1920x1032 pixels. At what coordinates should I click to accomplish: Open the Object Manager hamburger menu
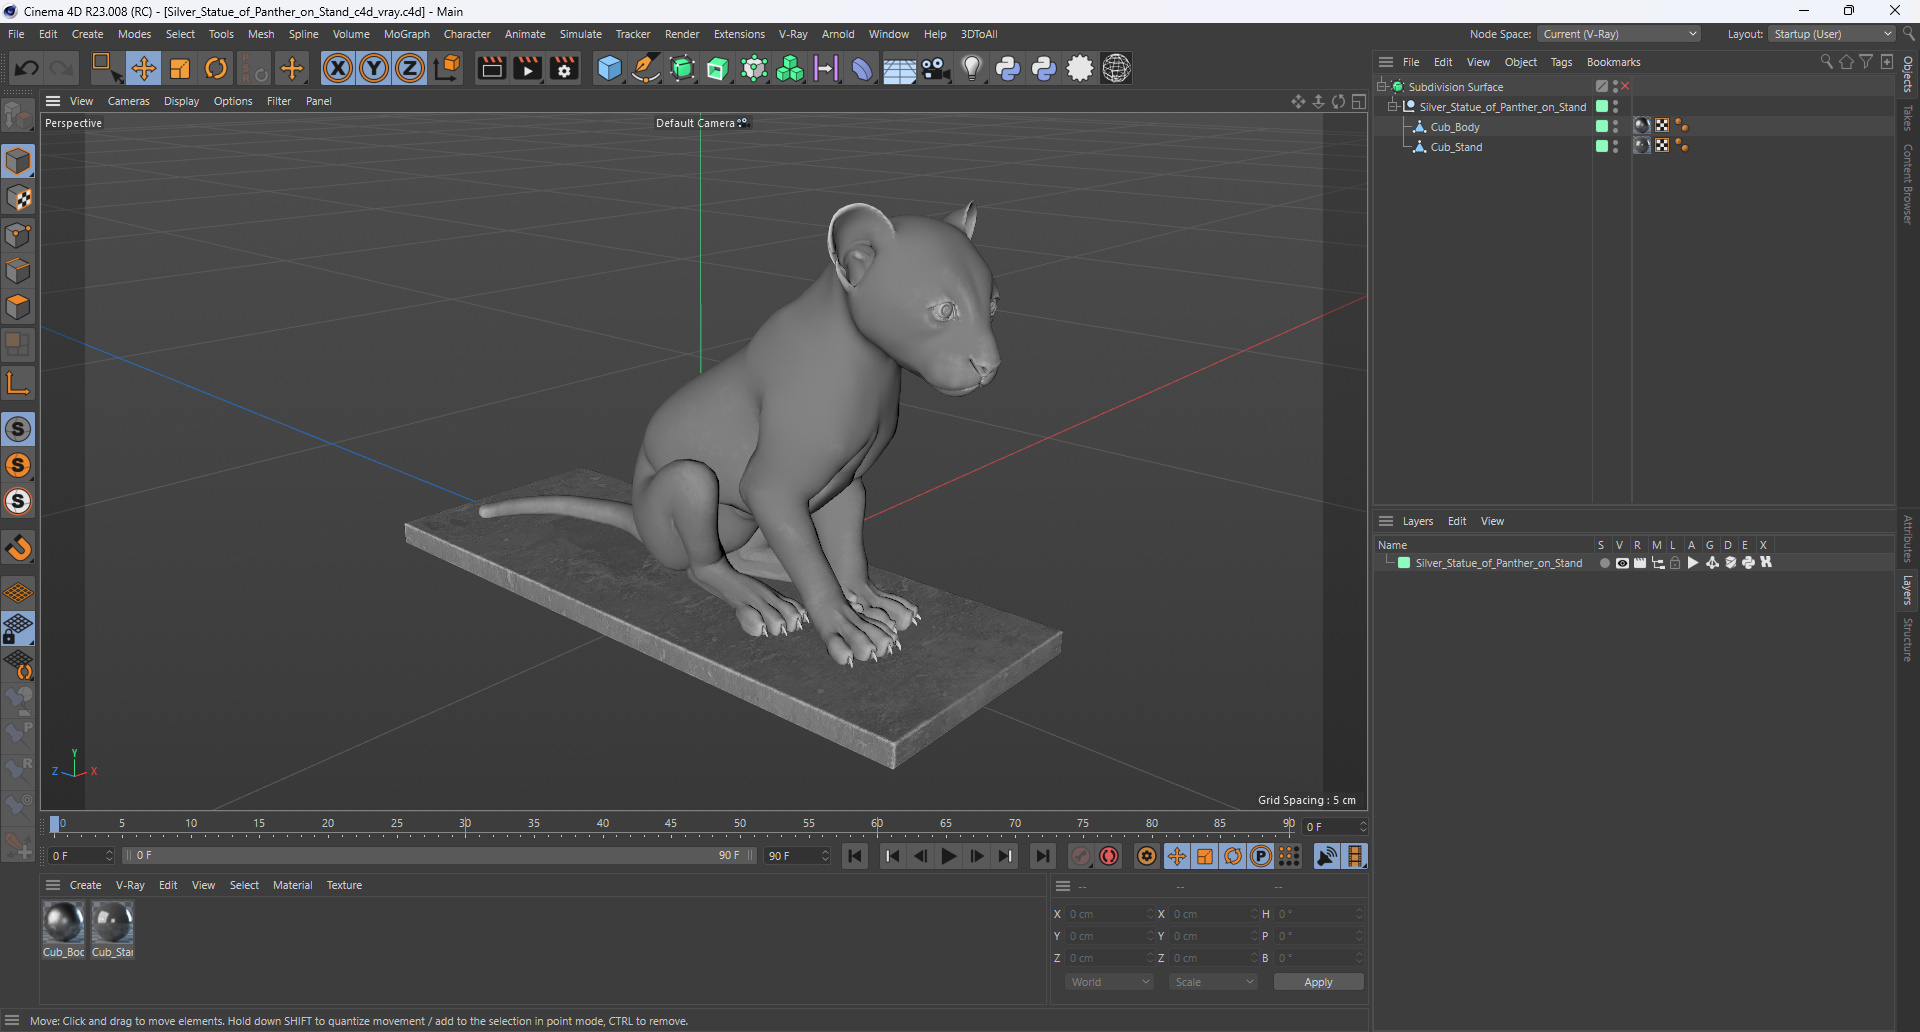tap(1386, 62)
